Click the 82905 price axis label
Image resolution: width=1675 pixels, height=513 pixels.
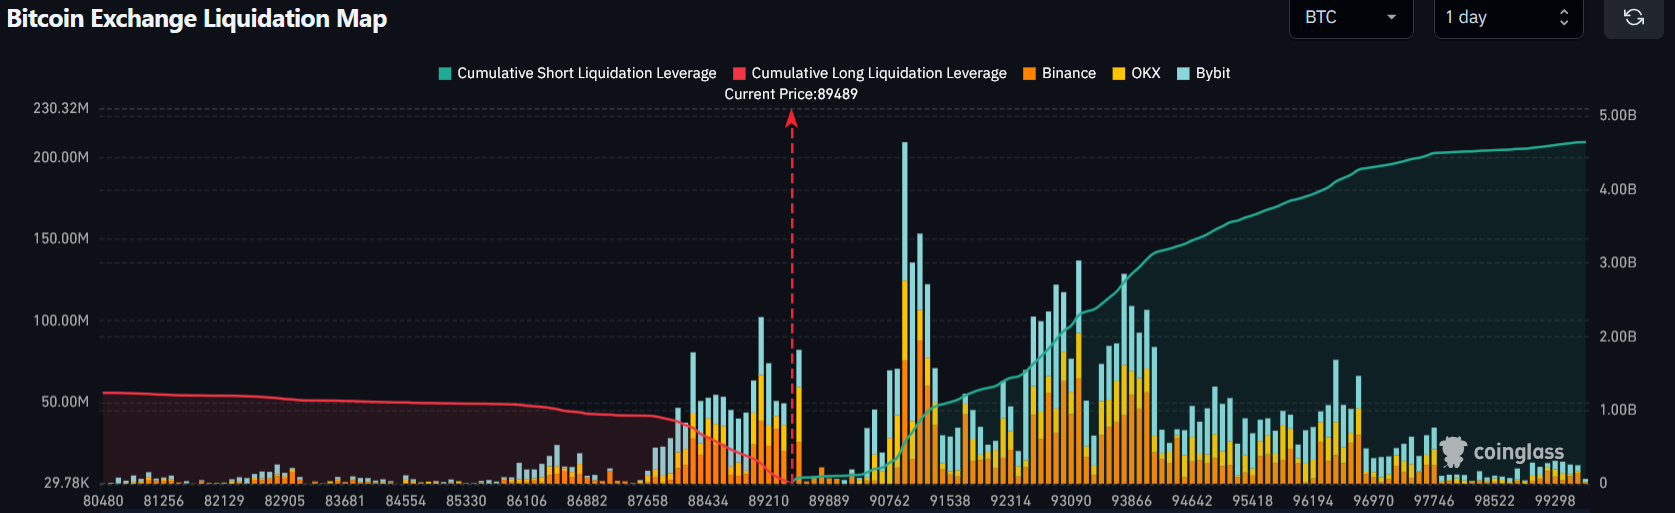(x=285, y=500)
